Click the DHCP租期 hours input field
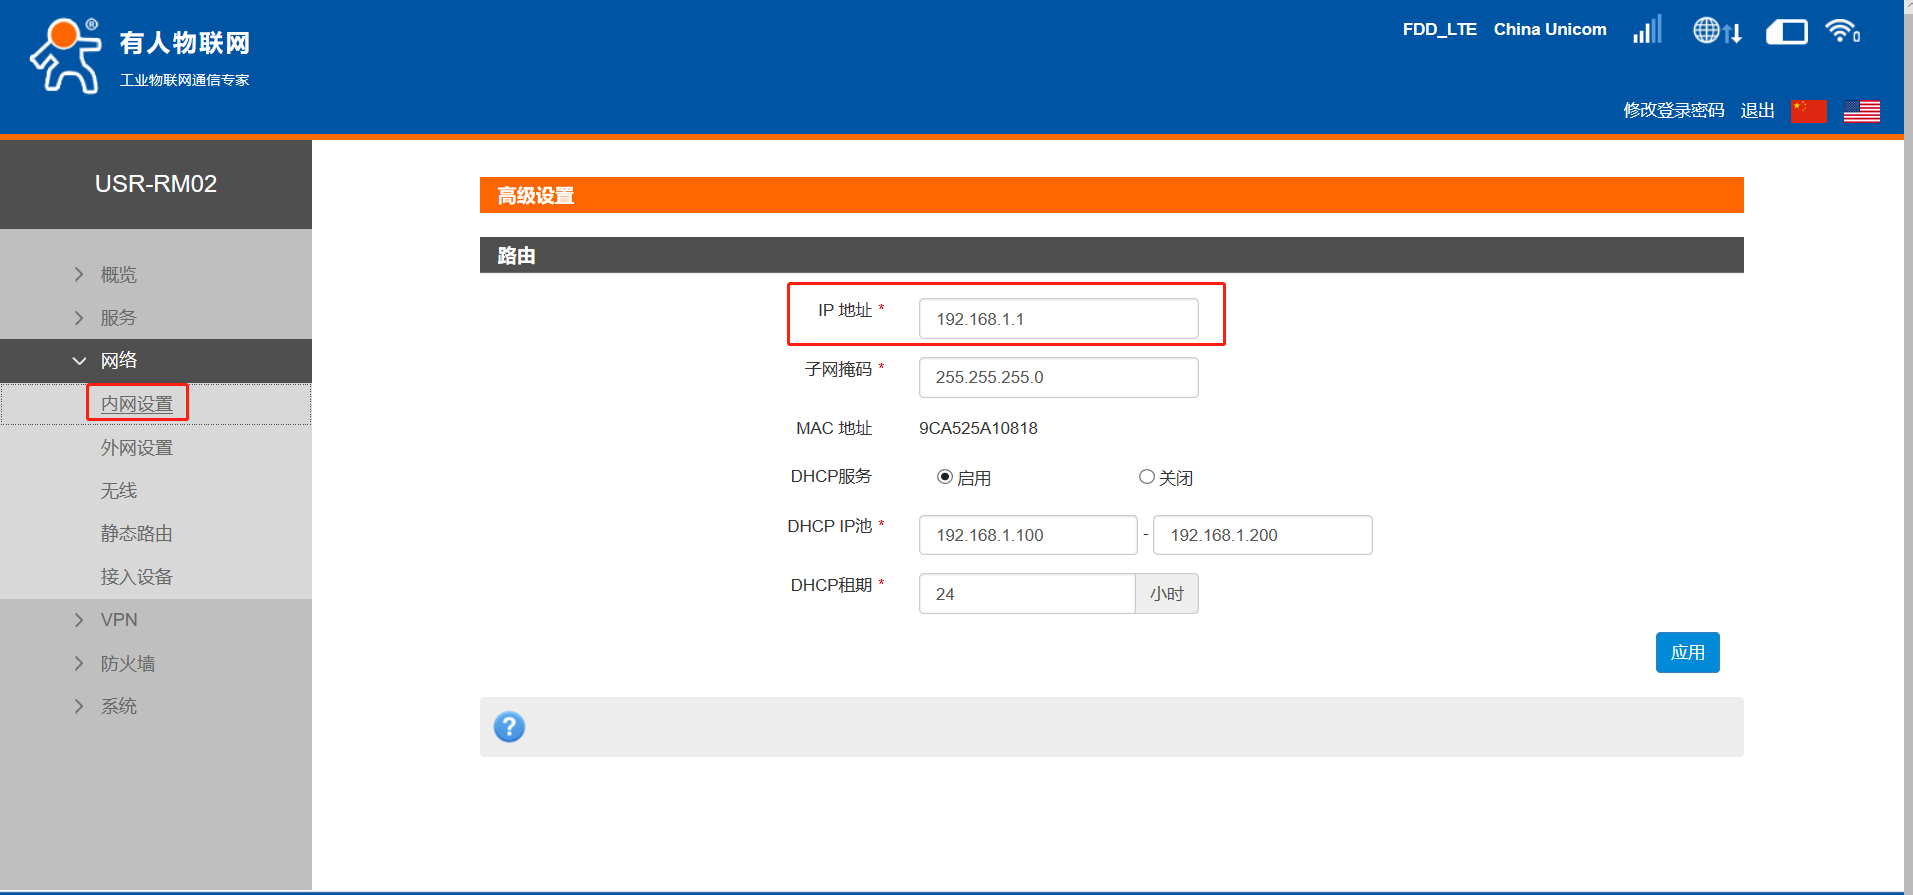This screenshot has width=1913, height=895. pyautogui.click(x=1026, y=594)
